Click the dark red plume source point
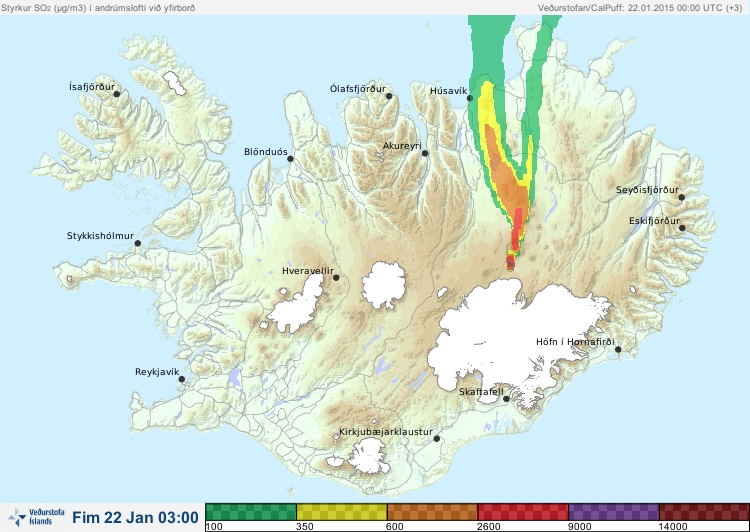750x532 pixels. (x=510, y=263)
